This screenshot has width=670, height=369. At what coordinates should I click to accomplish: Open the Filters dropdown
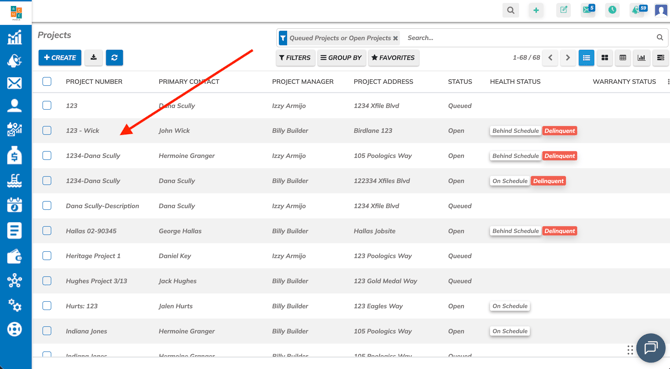click(x=295, y=58)
